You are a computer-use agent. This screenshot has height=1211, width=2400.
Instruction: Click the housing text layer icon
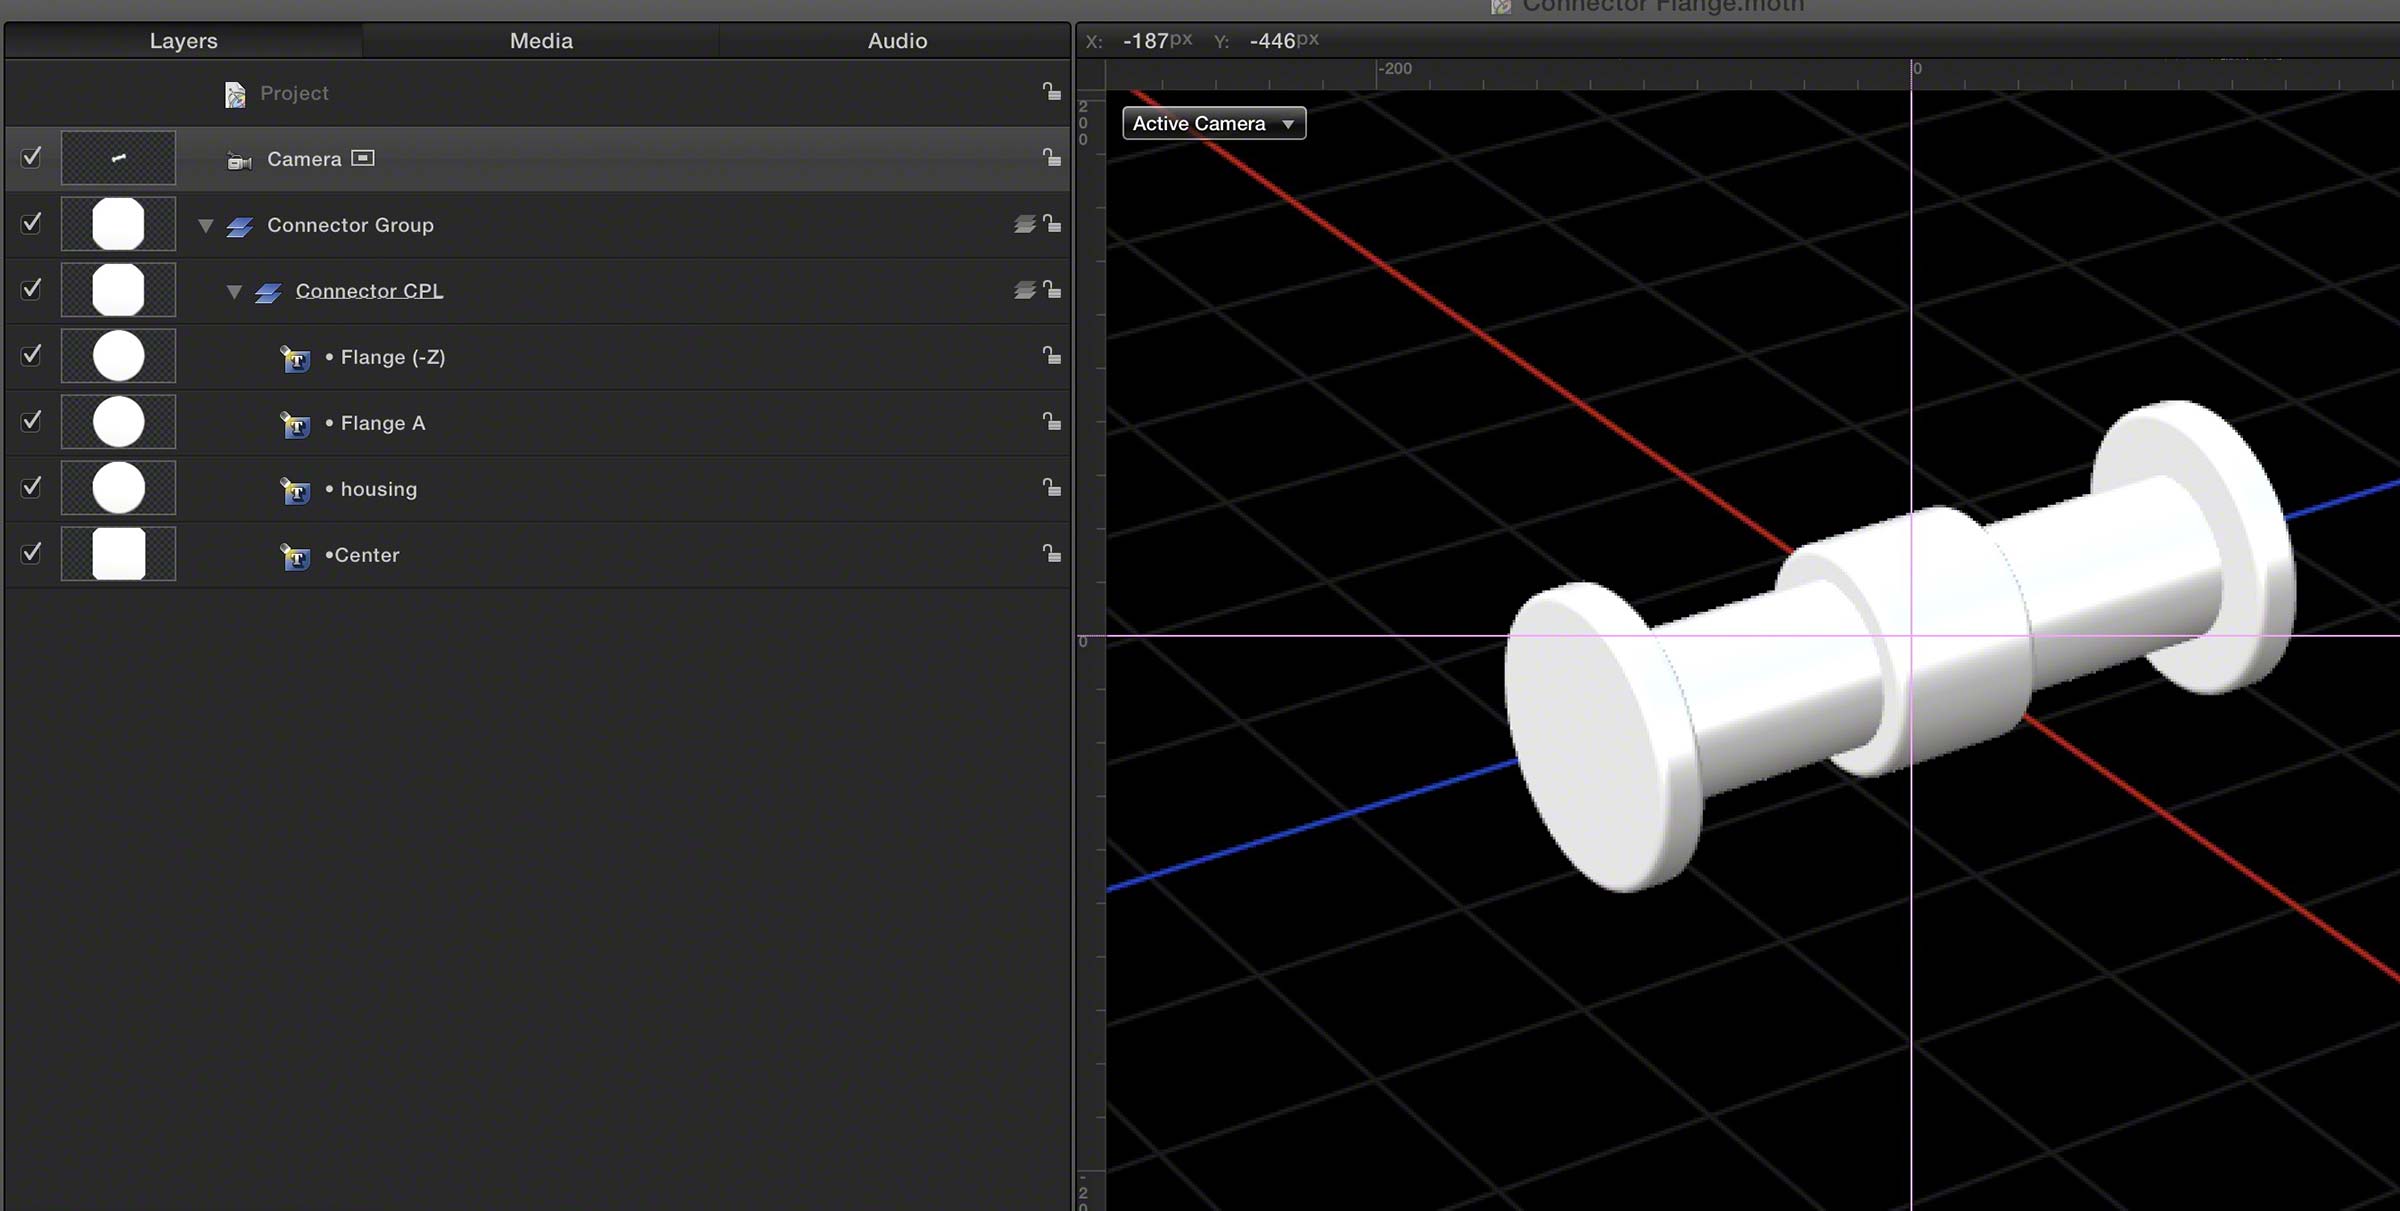(x=295, y=490)
